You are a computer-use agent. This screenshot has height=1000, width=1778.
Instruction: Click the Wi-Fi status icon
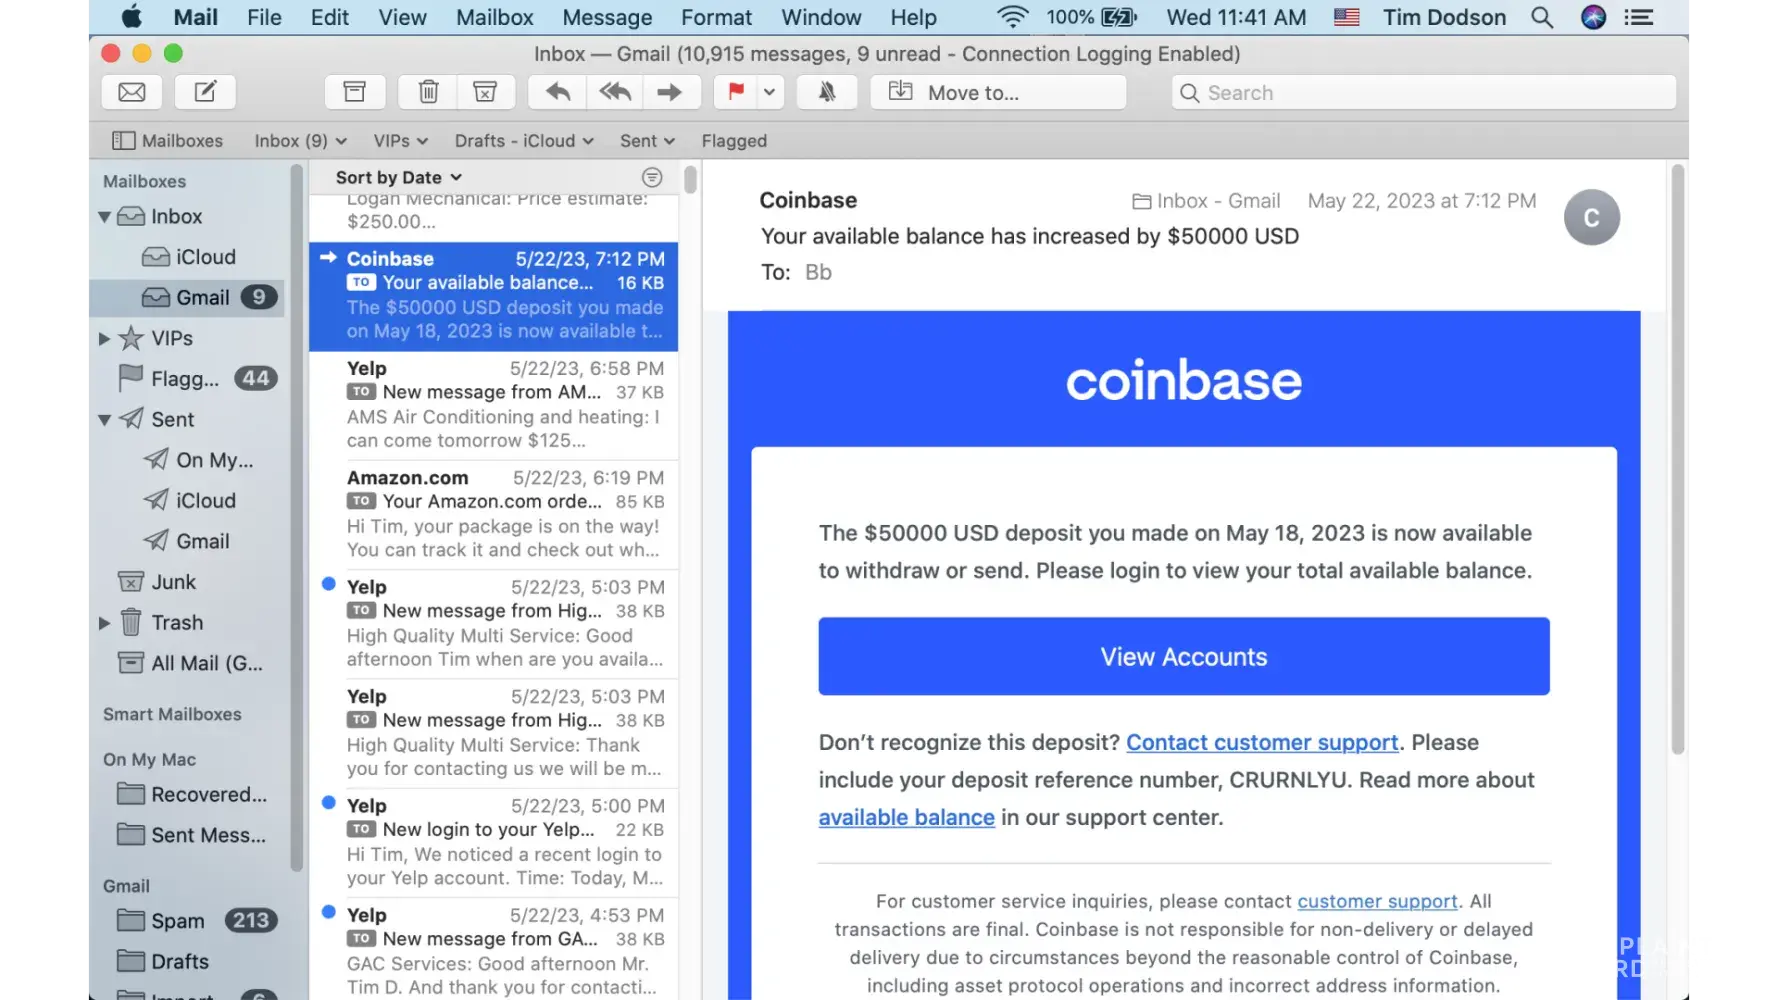(1013, 17)
